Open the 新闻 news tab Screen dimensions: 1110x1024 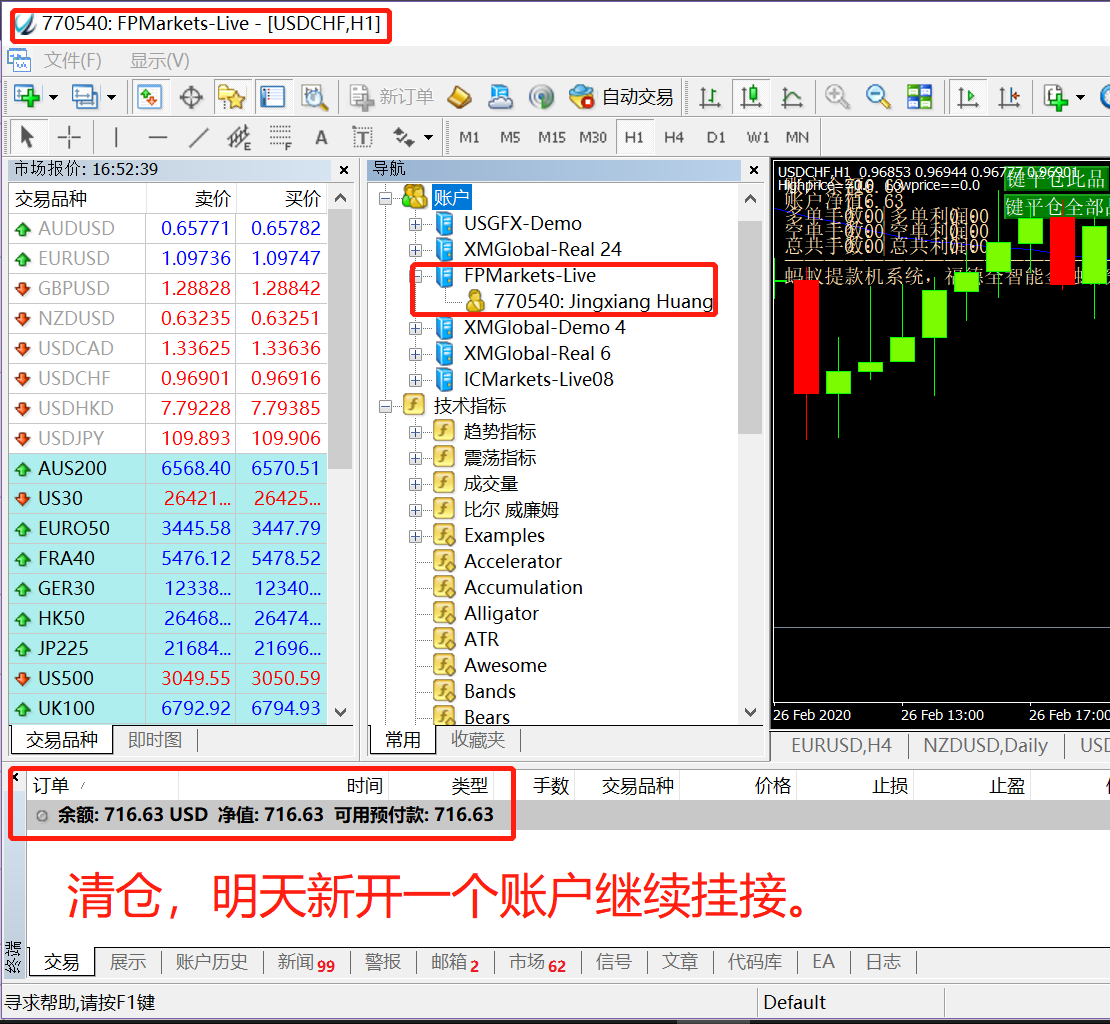306,962
